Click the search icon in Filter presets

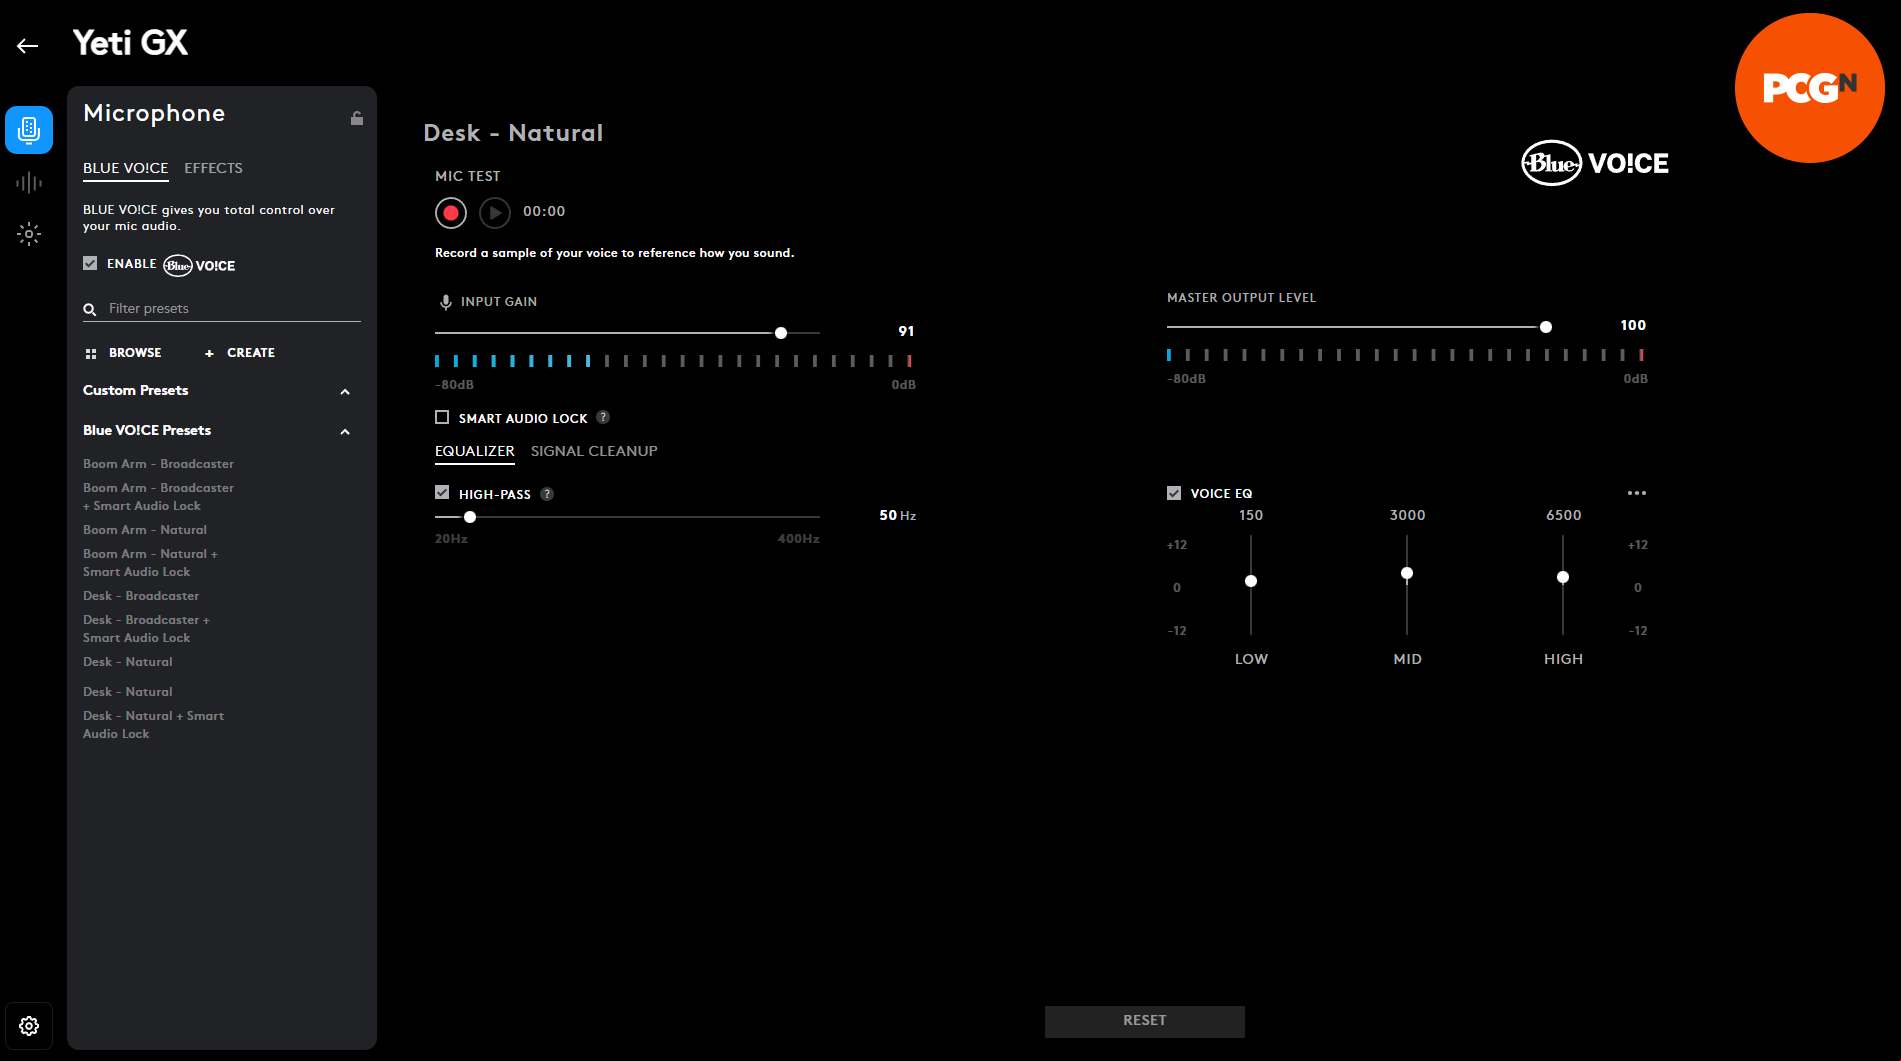(x=90, y=309)
